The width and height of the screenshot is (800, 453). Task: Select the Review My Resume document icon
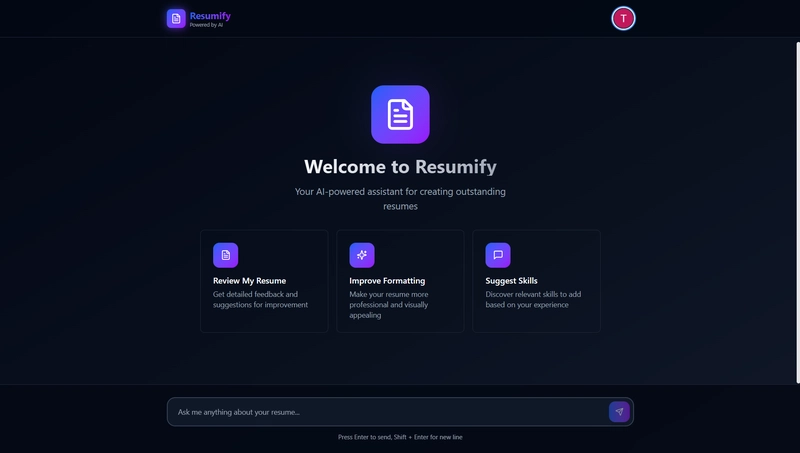pos(225,255)
